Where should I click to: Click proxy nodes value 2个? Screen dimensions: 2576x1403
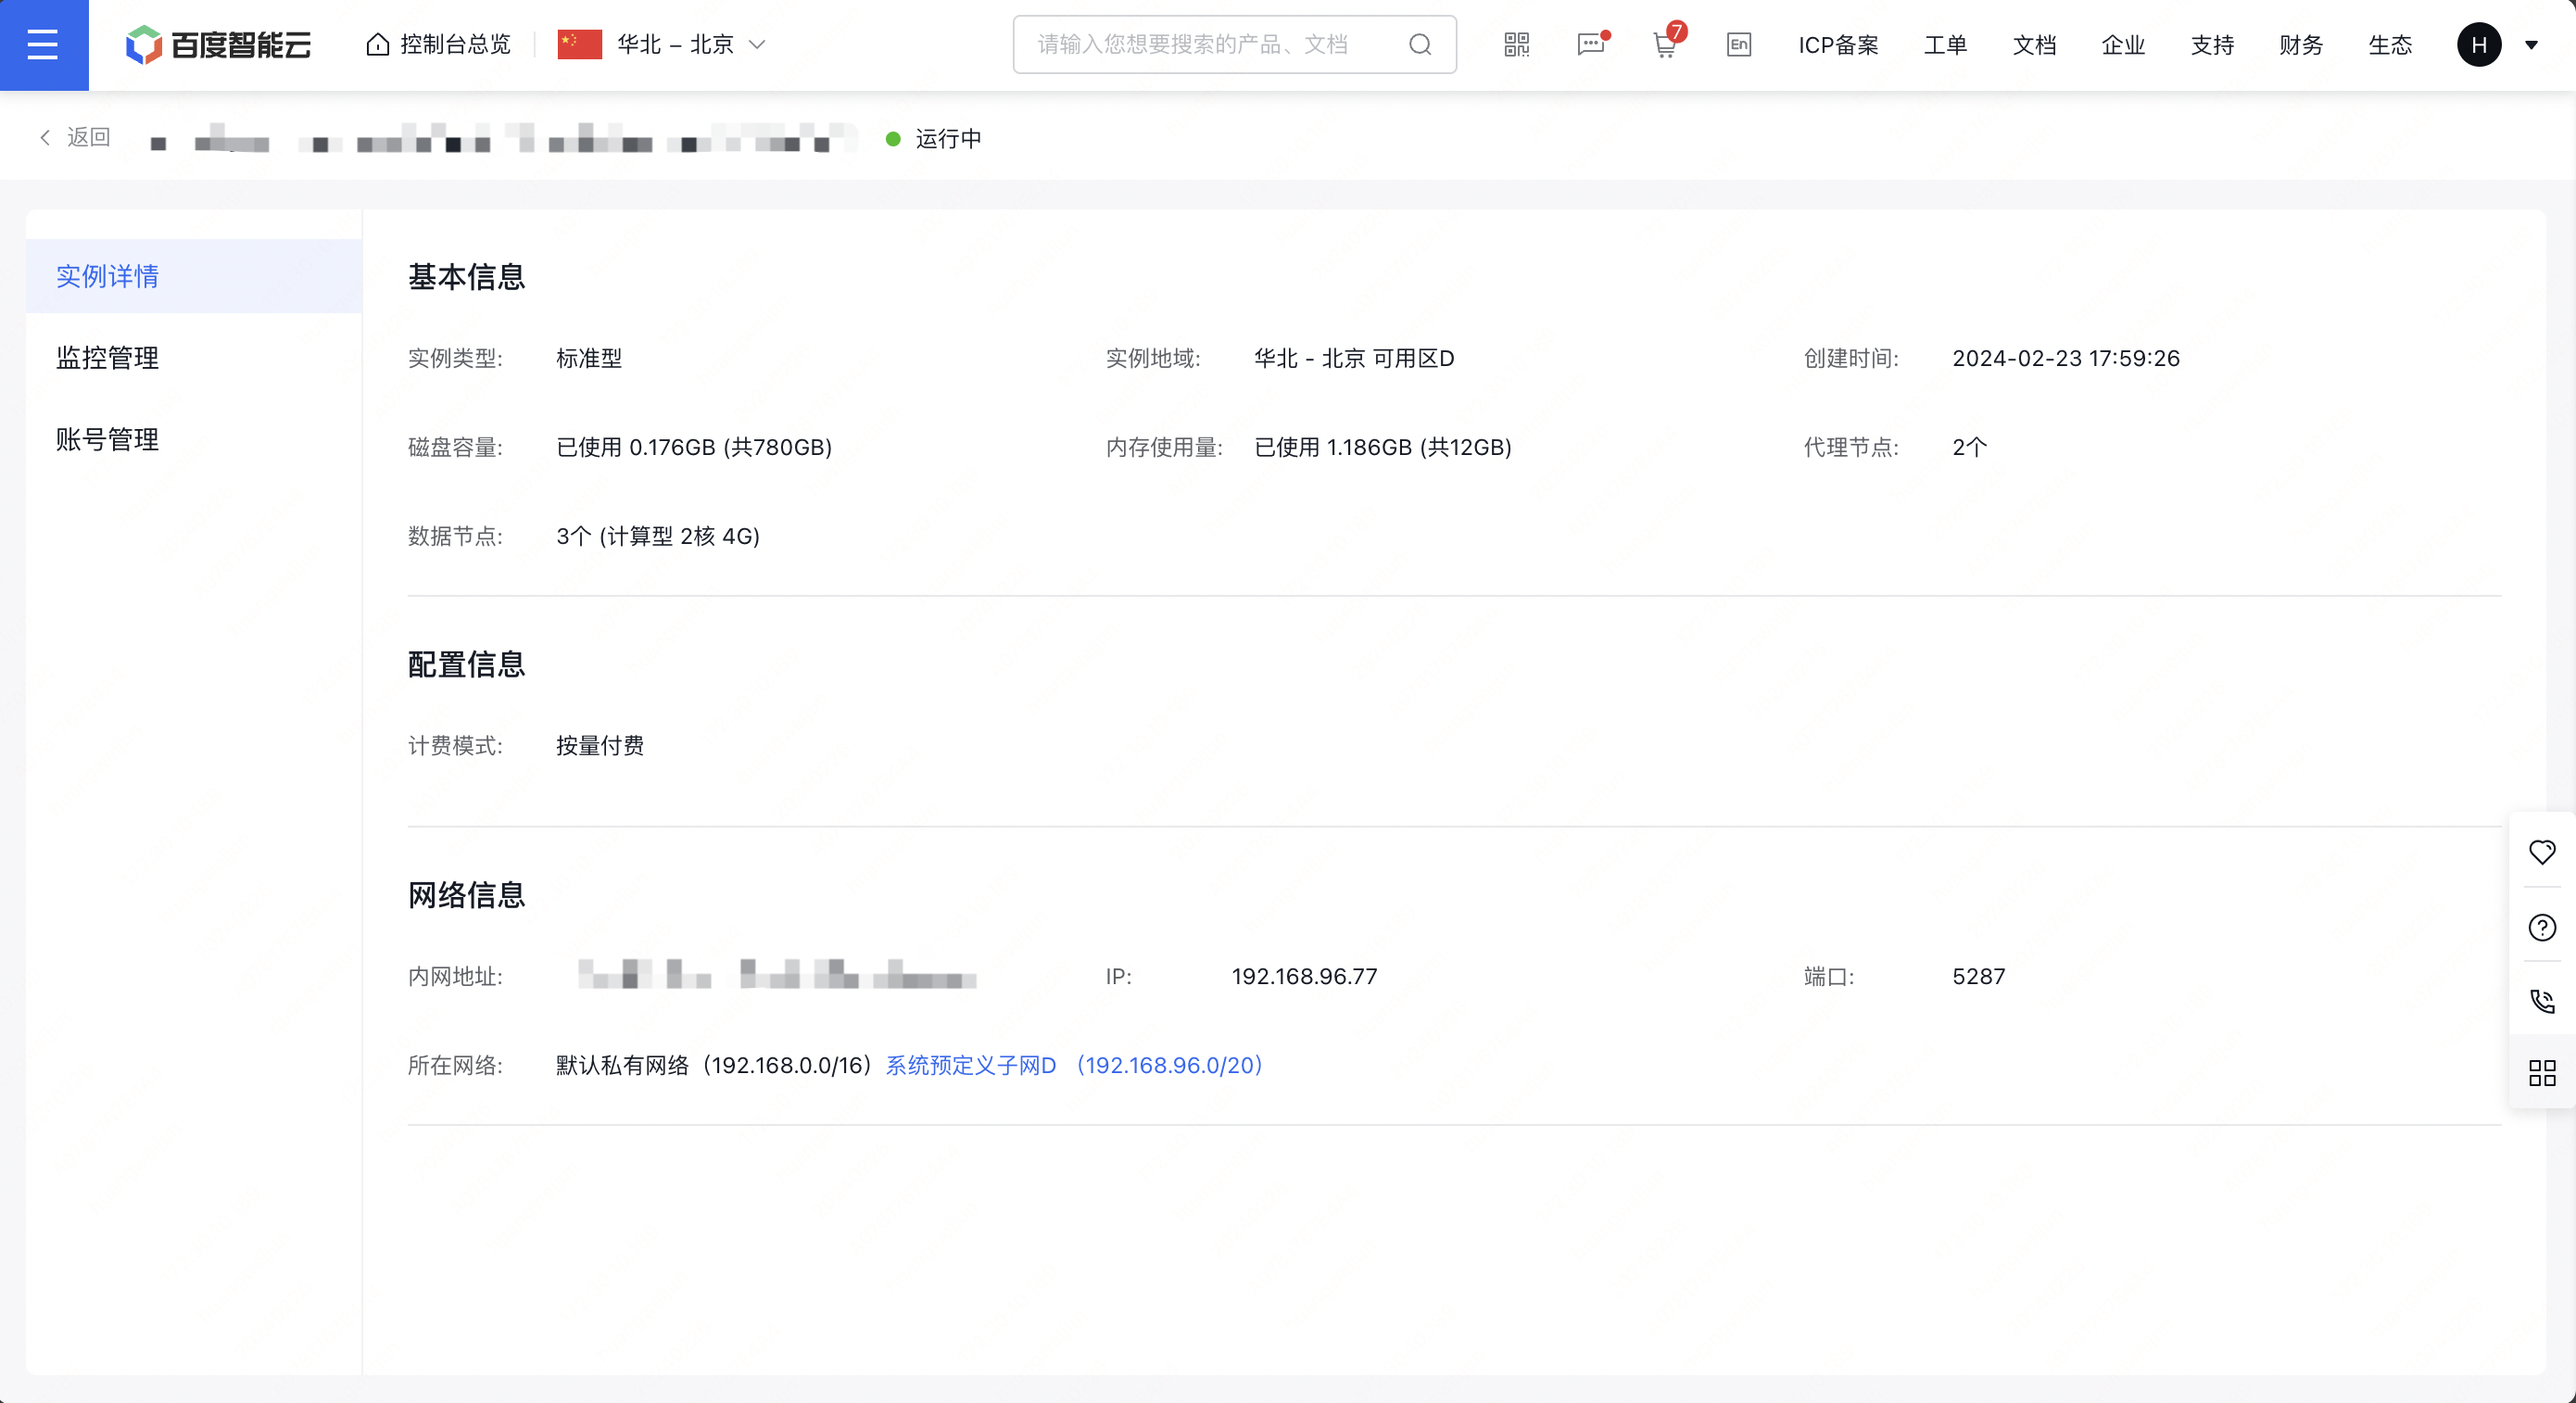point(1970,448)
